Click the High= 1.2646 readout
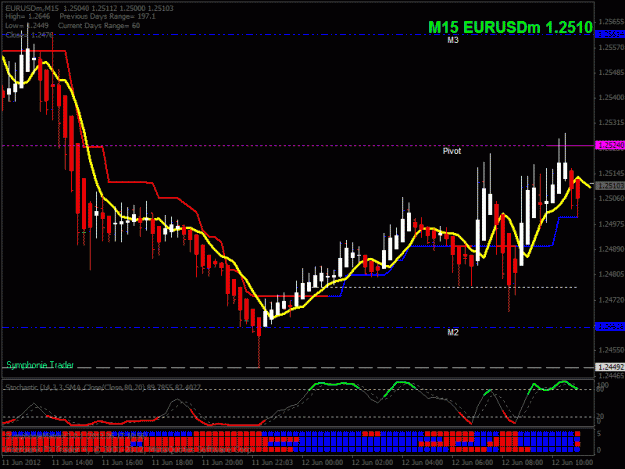This screenshot has height=469, width=625. (28, 16)
